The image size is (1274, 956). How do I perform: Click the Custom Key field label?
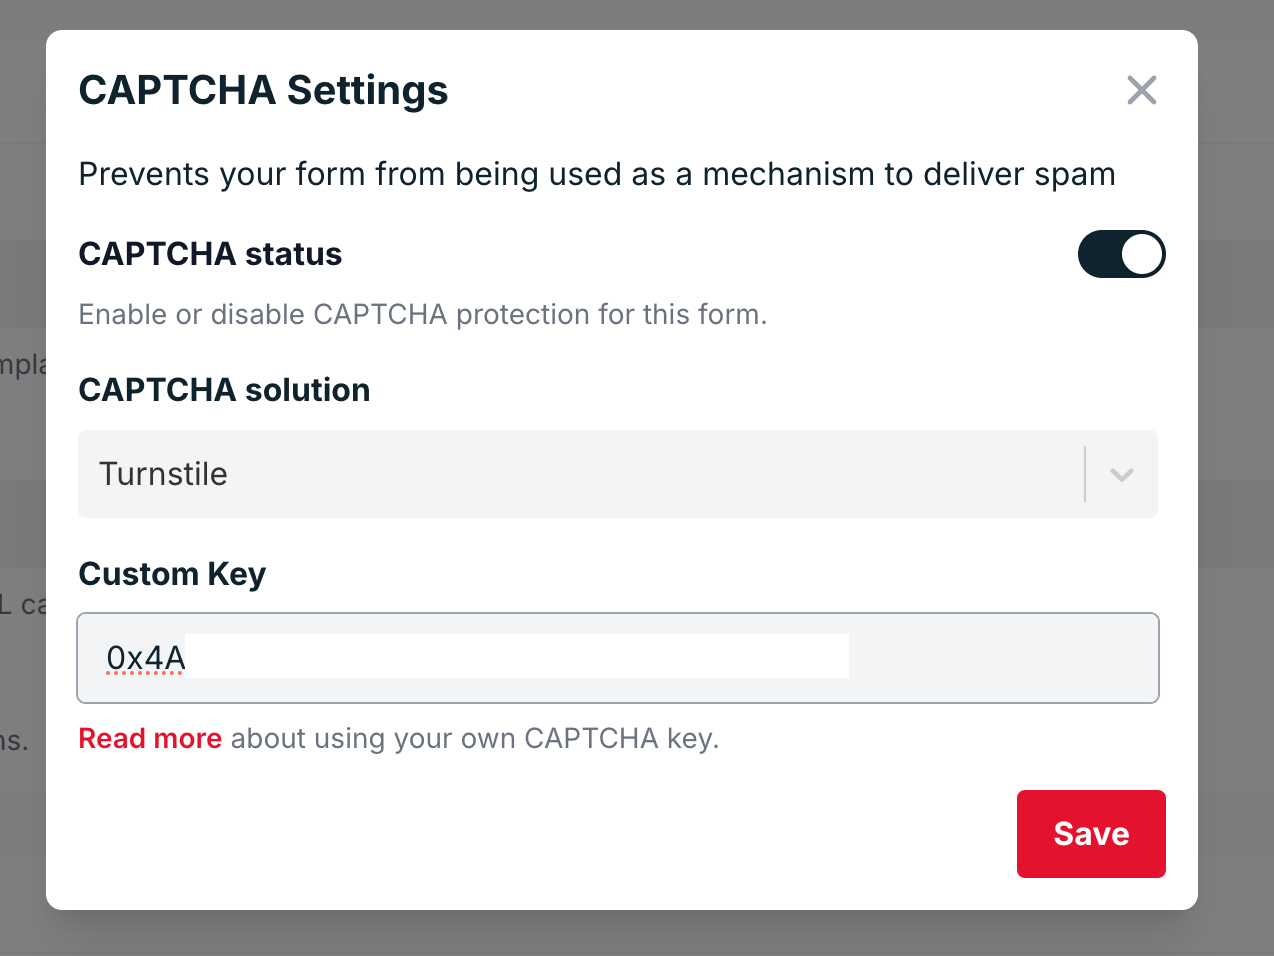pos(172,574)
